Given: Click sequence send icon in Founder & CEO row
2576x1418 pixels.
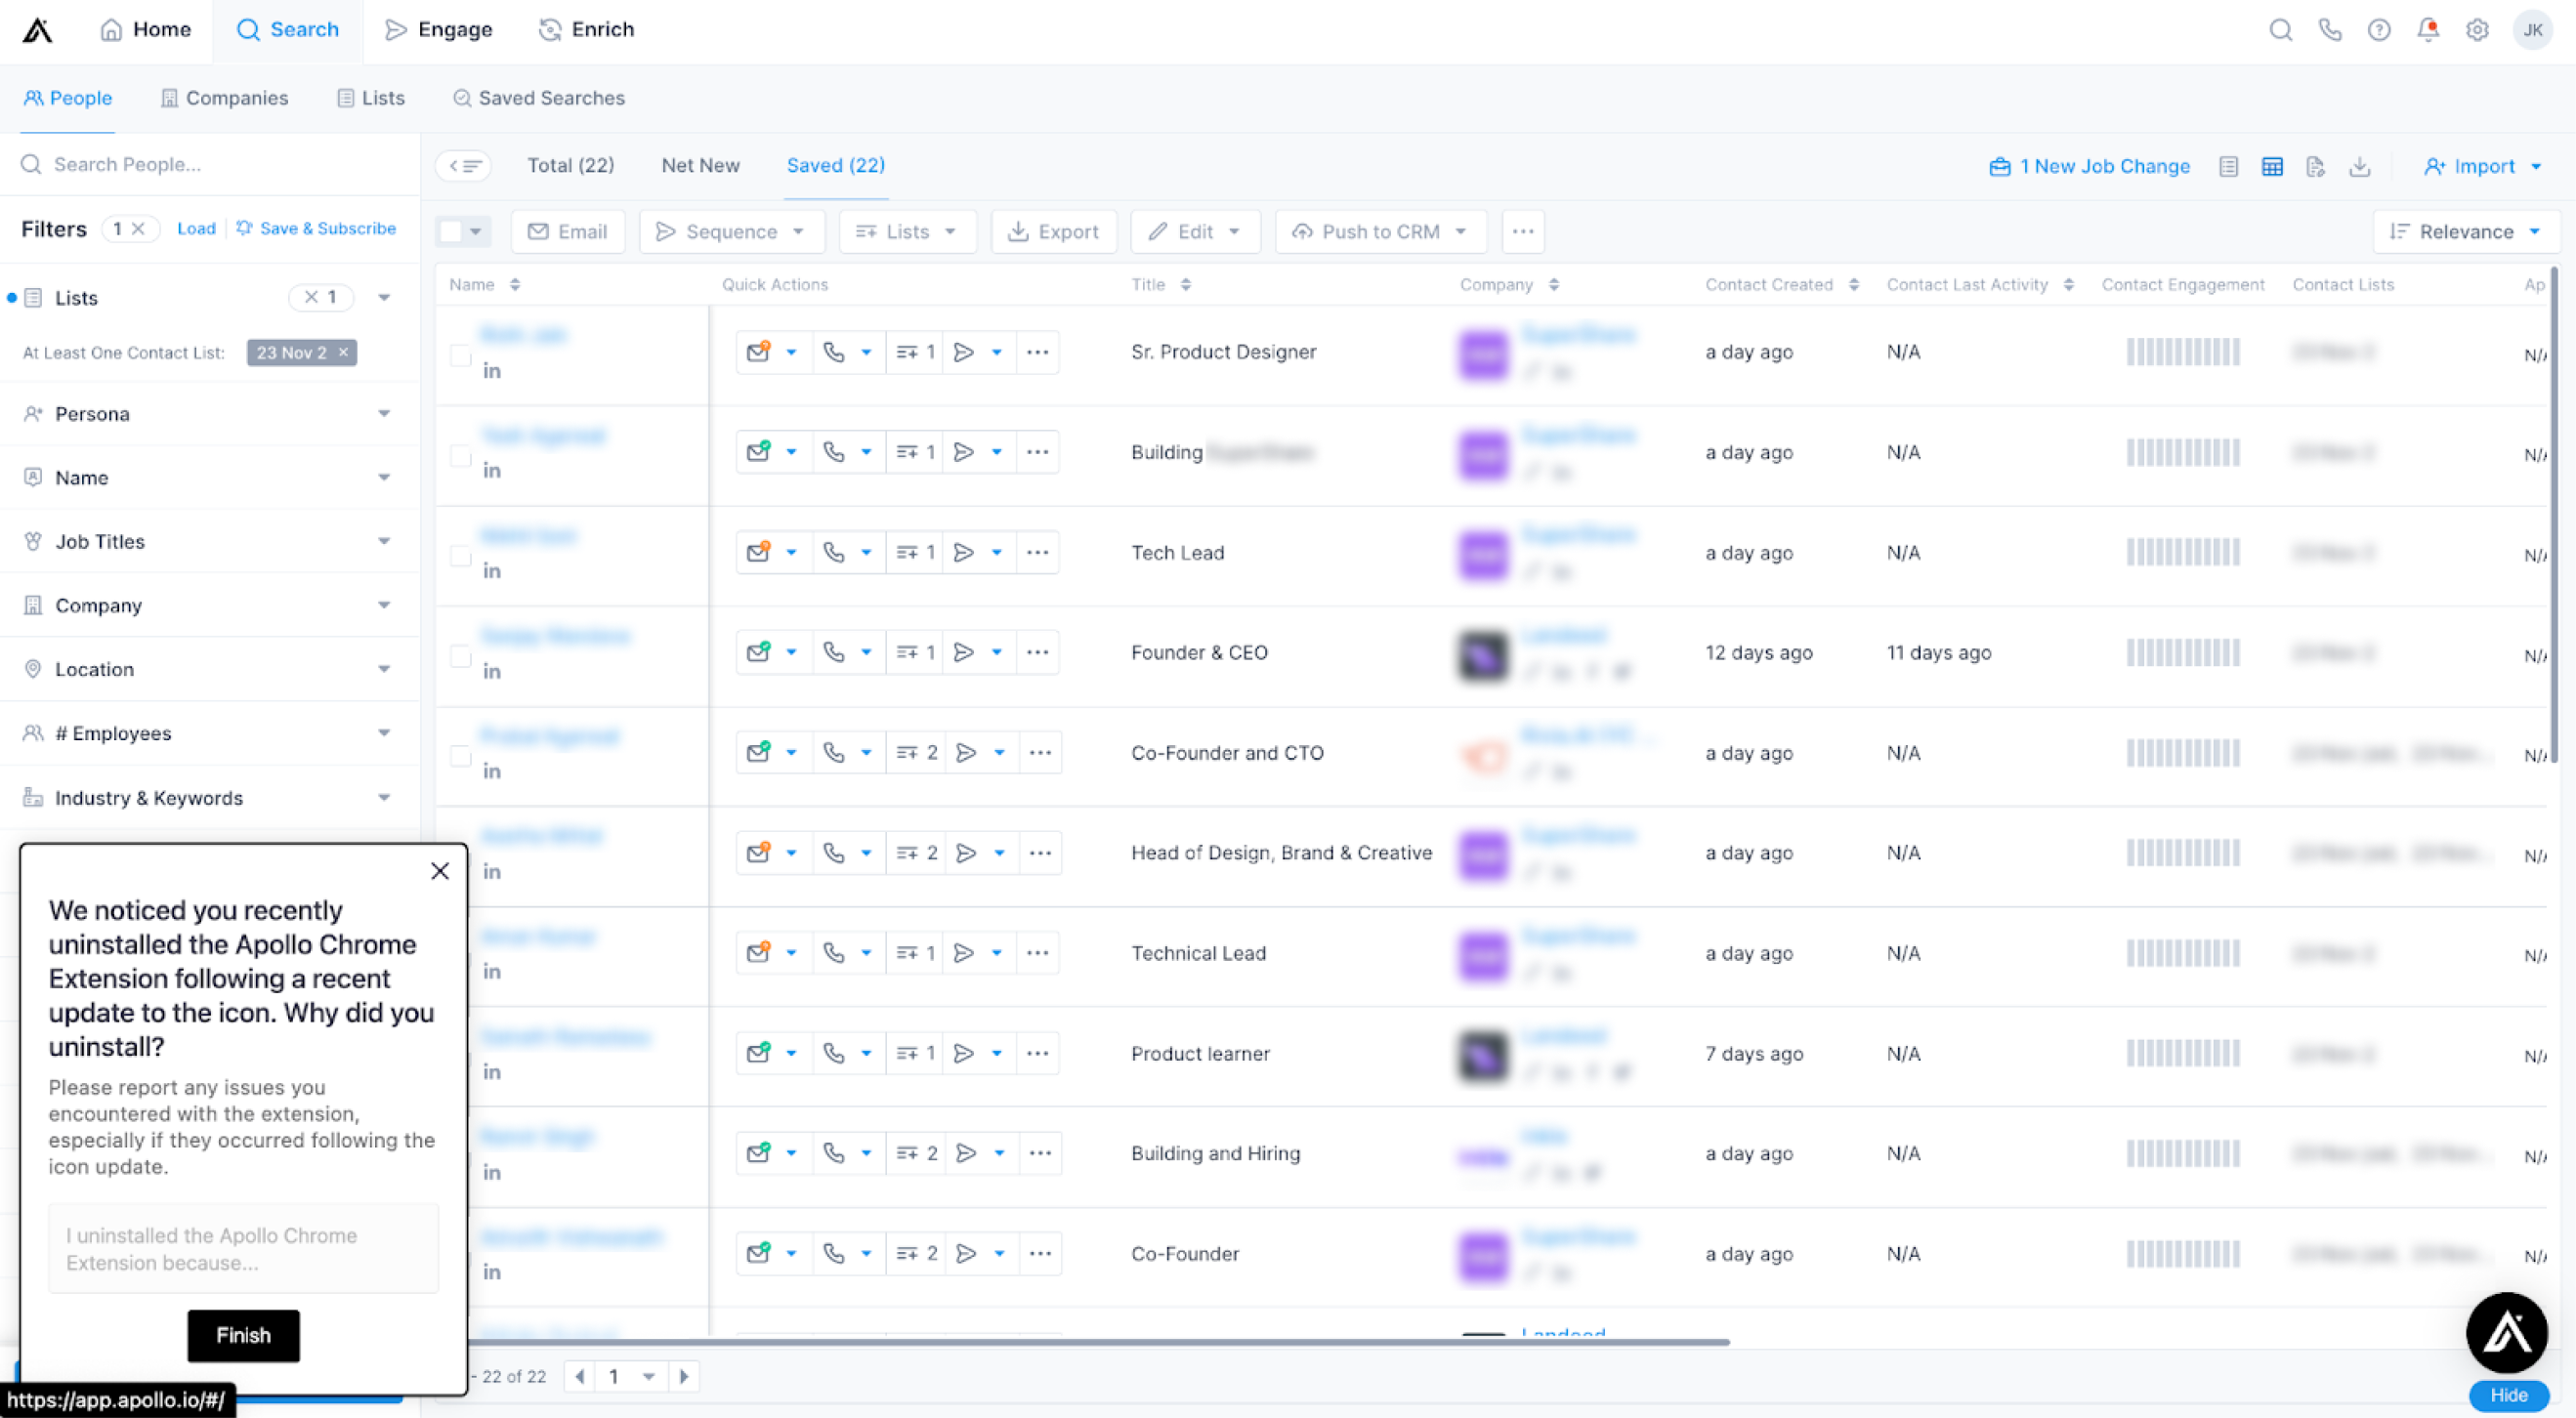Looking at the screenshot, I should tap(963, 652).
